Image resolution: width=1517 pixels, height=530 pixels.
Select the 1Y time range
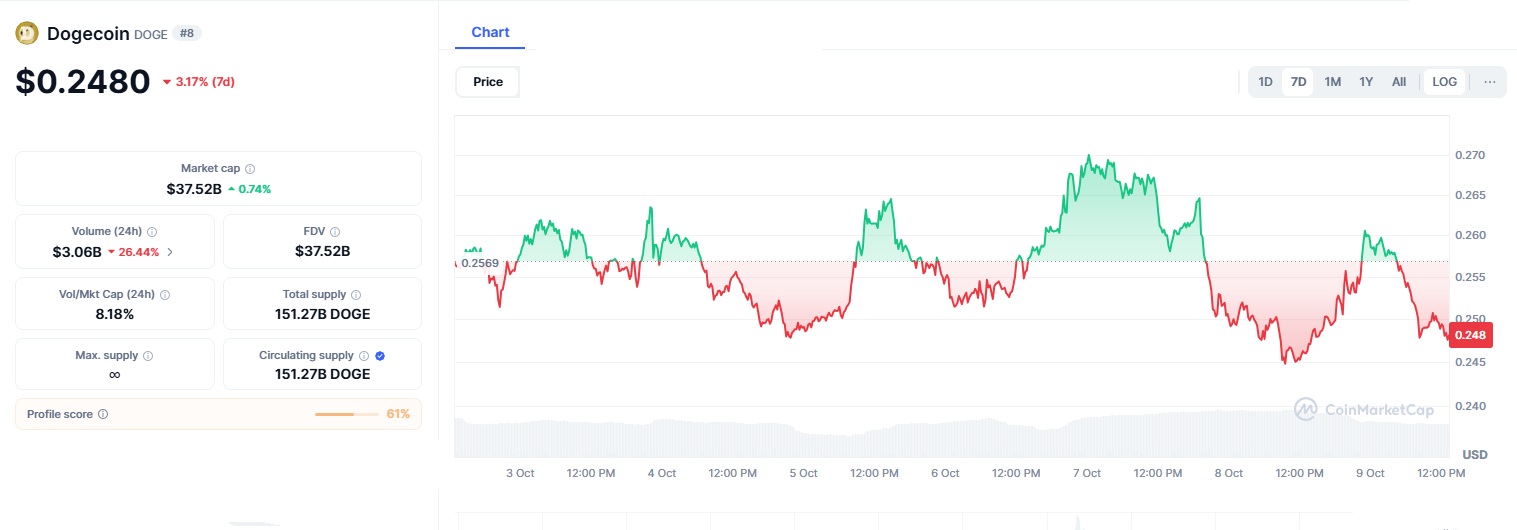point(1366,82)
